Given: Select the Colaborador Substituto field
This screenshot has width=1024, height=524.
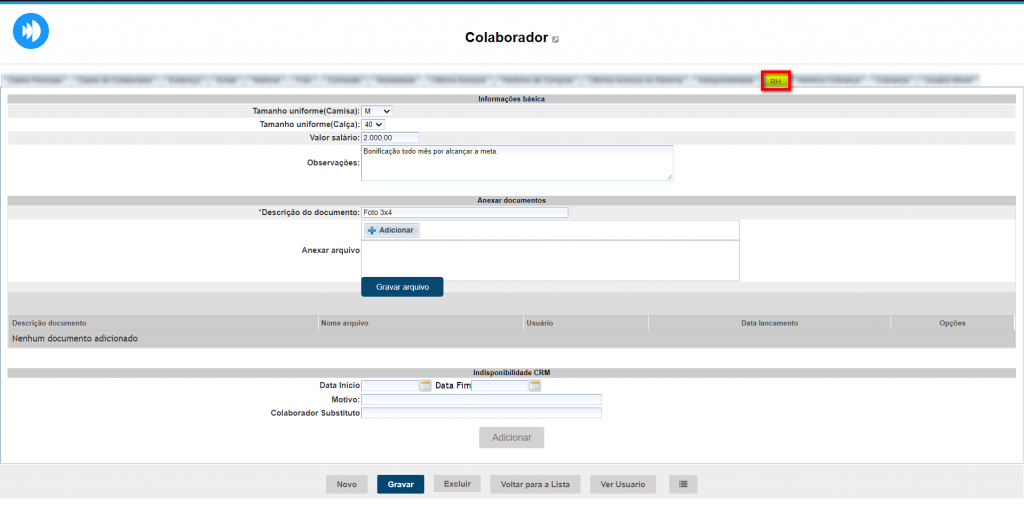Looking at the screenshot, I should coord(481,412).
